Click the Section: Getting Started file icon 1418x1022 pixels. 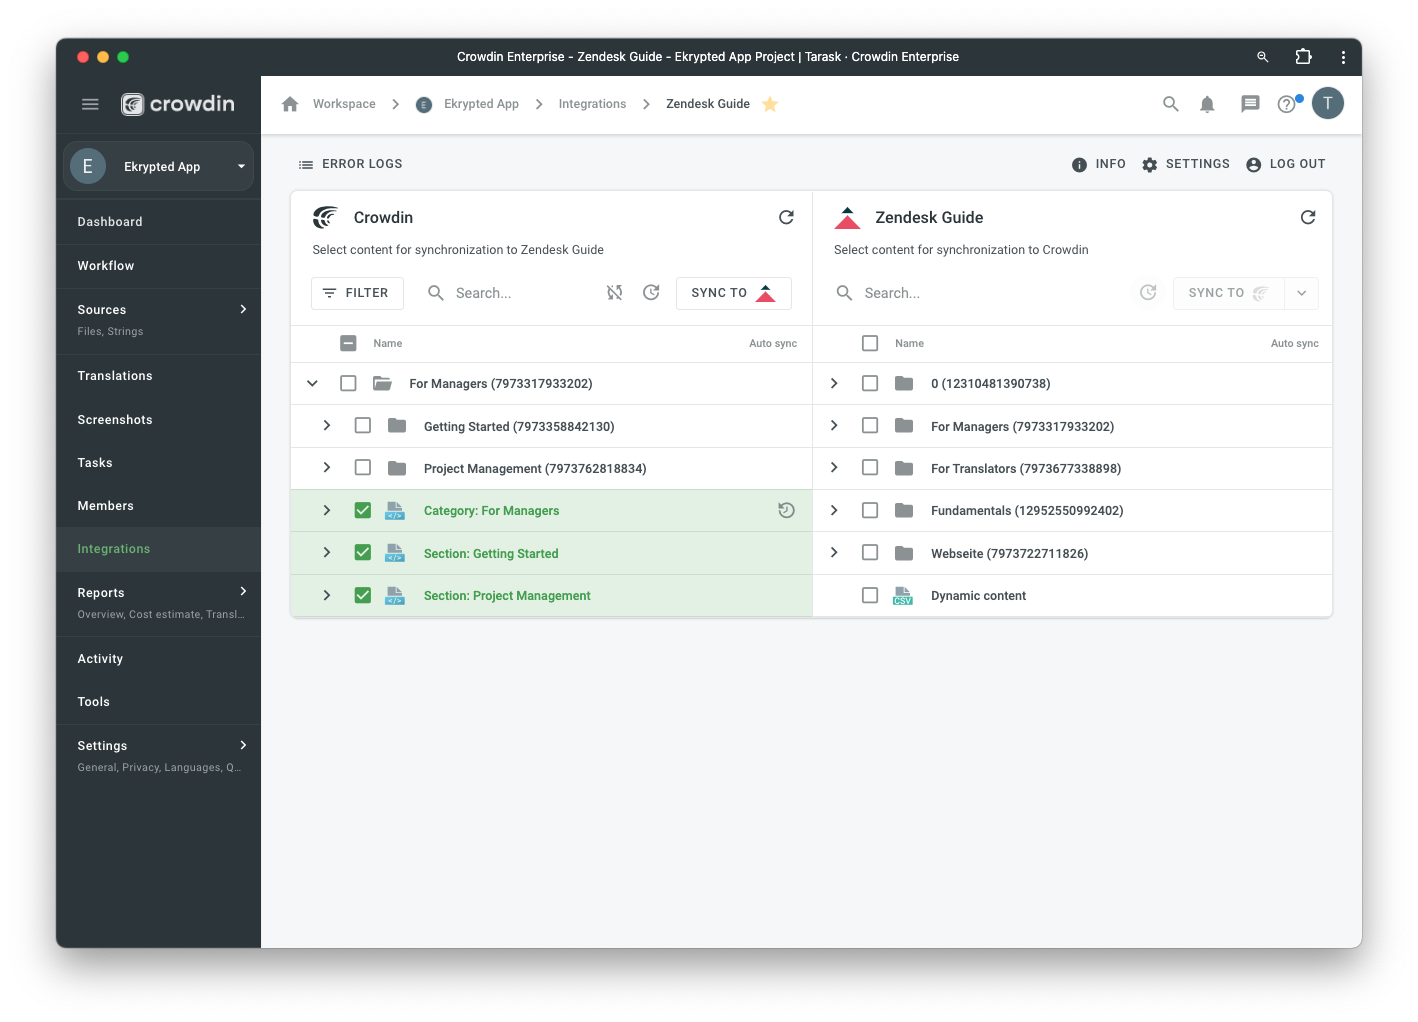pos(395,553)
